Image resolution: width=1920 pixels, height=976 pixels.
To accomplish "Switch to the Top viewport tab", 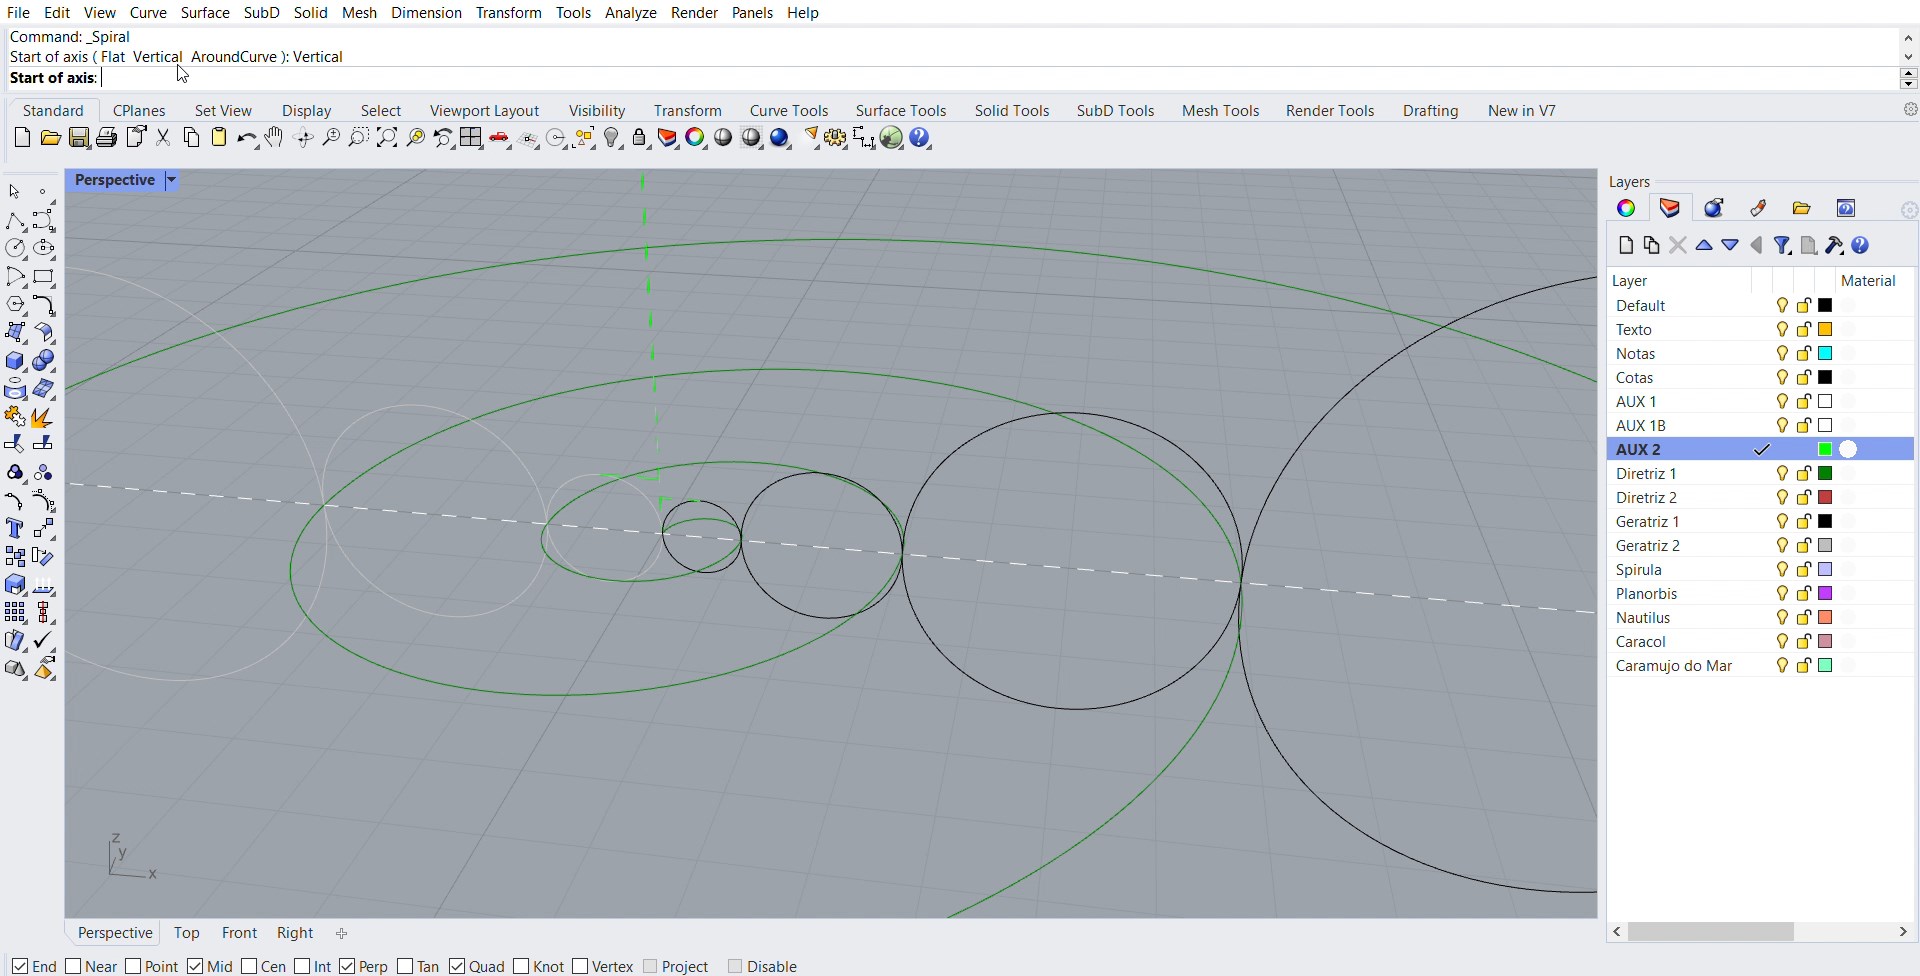I will click(x=187, y=933).
